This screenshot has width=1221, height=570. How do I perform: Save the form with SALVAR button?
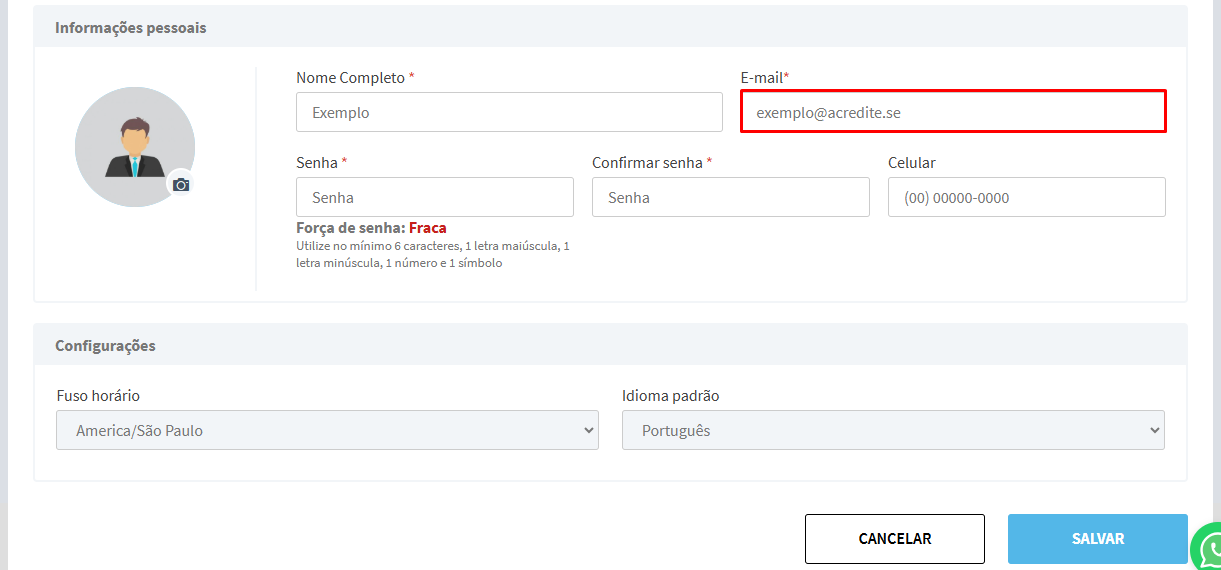click(1097, 539)
